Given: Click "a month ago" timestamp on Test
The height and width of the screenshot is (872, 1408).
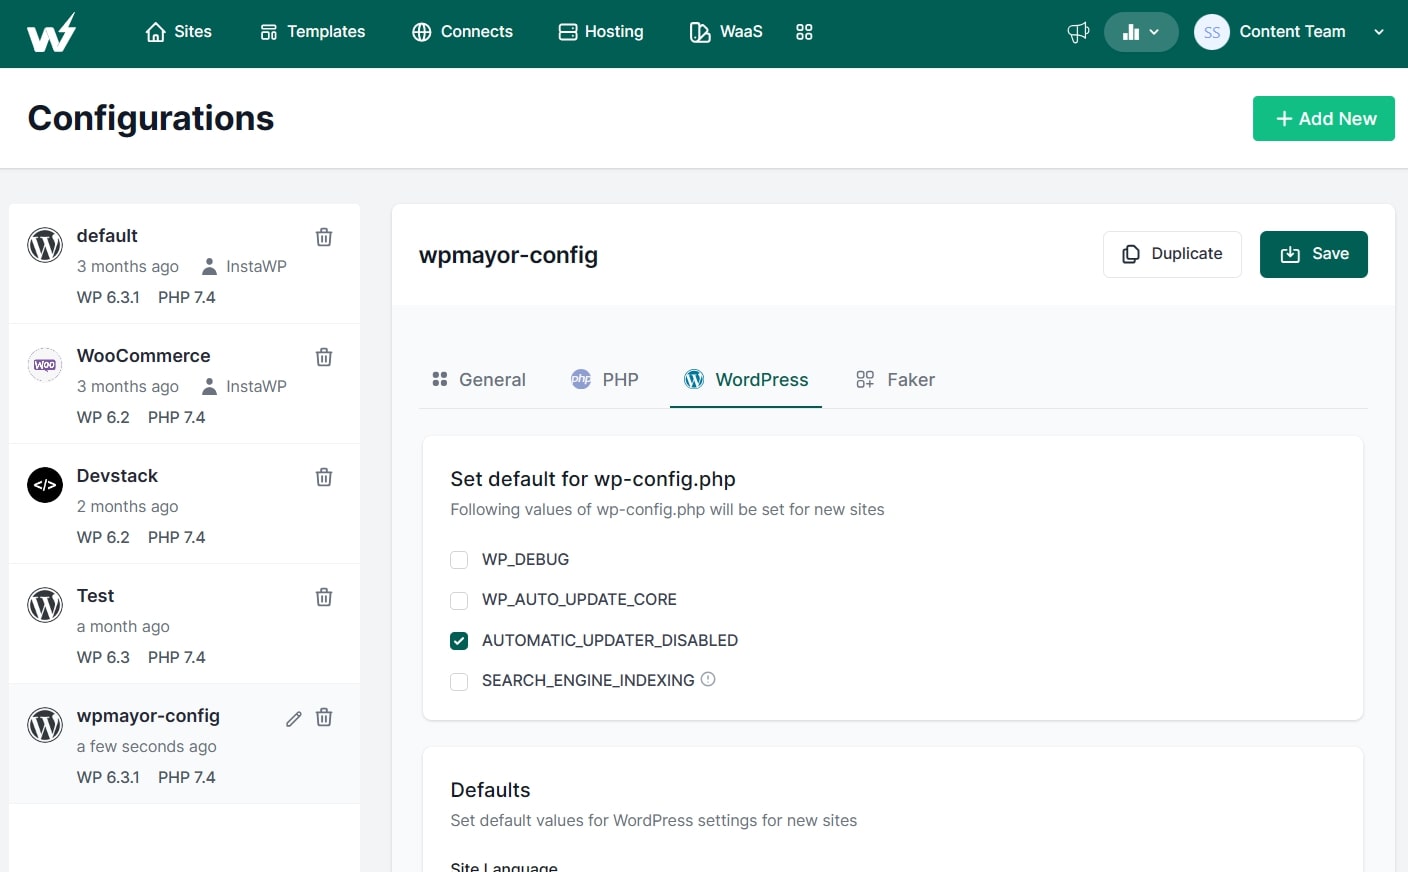Looking at the screenshot, I should click(x=123, y=626).
